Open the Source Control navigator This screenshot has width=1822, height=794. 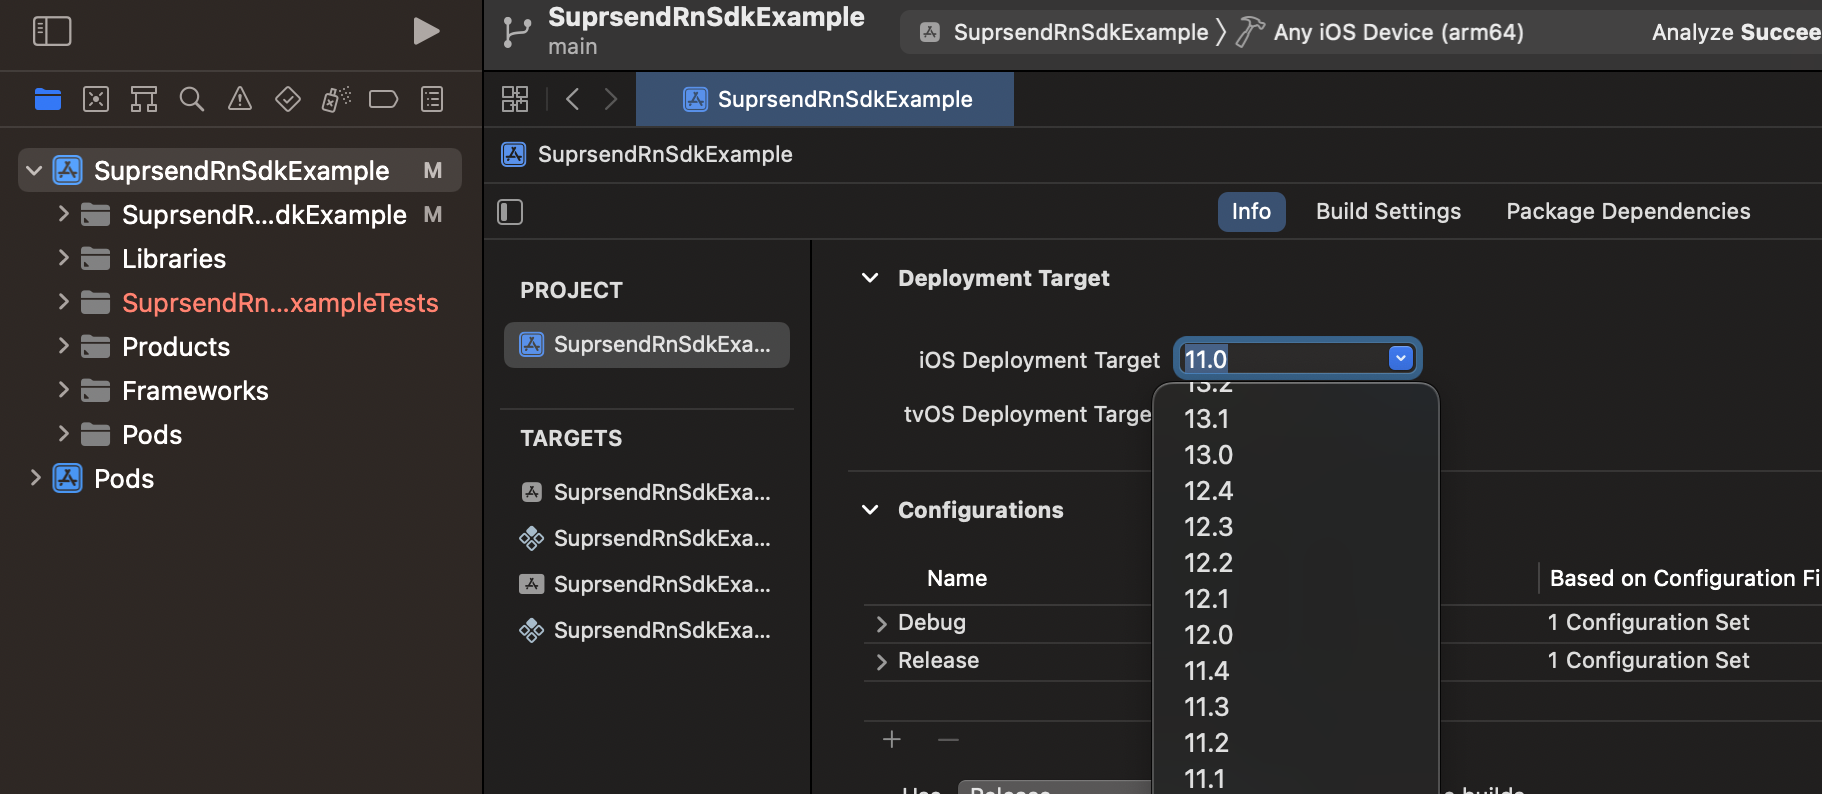(x=96, y=99)
